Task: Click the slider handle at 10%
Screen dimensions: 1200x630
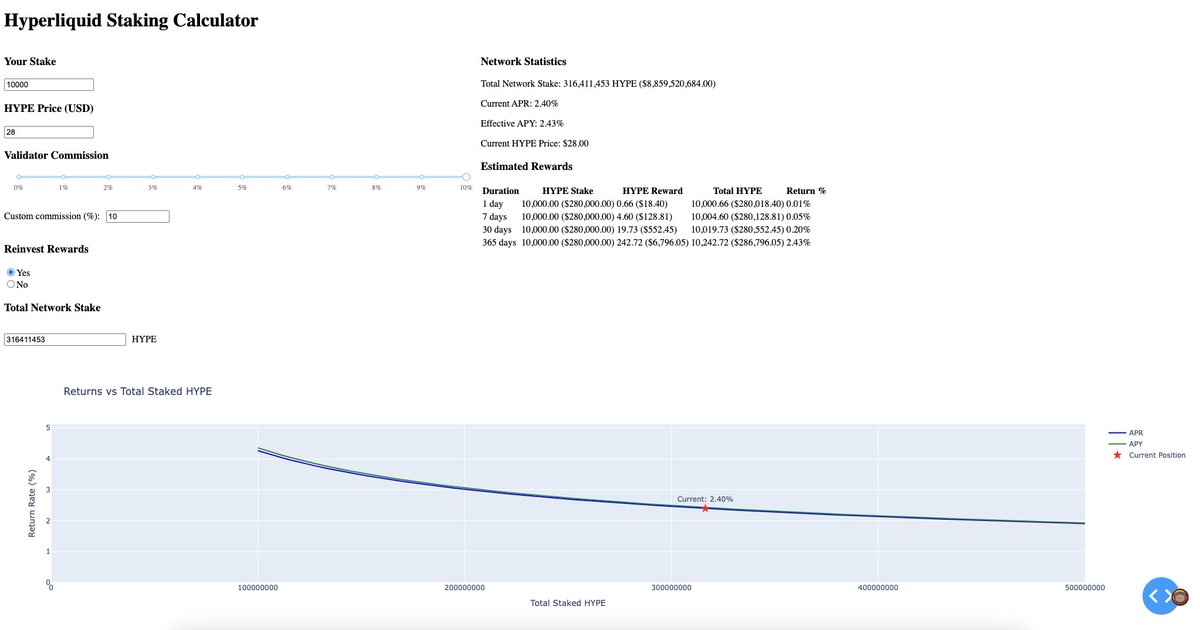Action: pyautogui.click(x=466, y=177)
